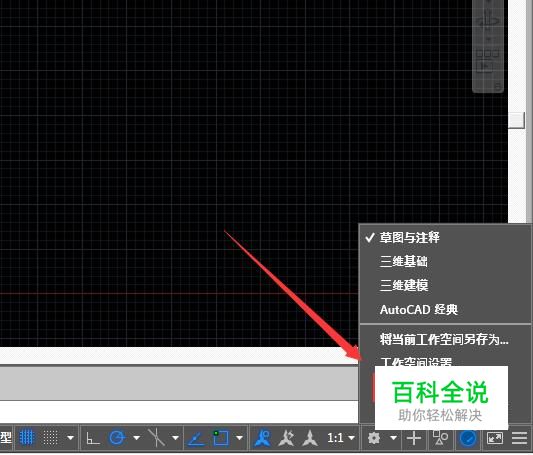The image size is (533, 455).
Task: Toggle annotation monitor plus icon
Action: point(414,438)
